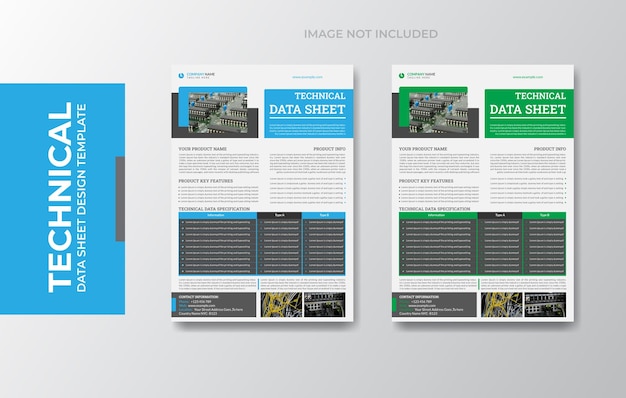Viewport: 626px width, 398px height.
Task: Select the Type B header in blue table
Action: click(x=324, y=215)
